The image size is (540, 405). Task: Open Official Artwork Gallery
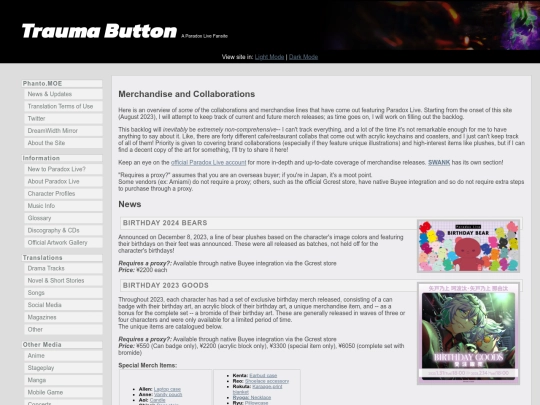point(63,242)
